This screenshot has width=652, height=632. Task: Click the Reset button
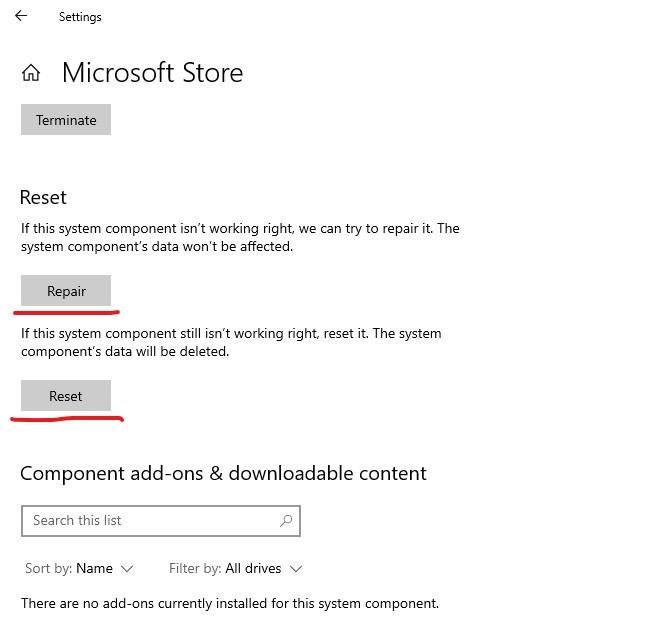tap(66, 395)
